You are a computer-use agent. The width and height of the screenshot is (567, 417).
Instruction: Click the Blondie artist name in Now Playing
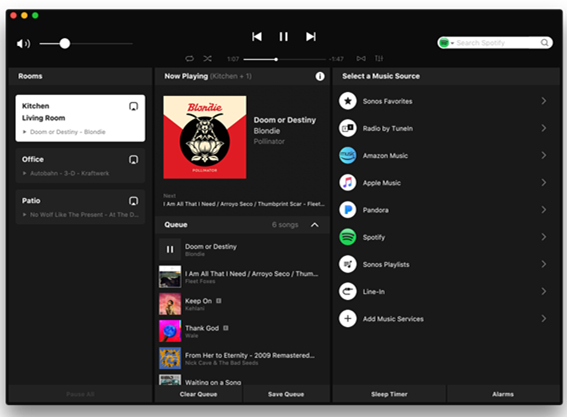[x=267, y=131]
